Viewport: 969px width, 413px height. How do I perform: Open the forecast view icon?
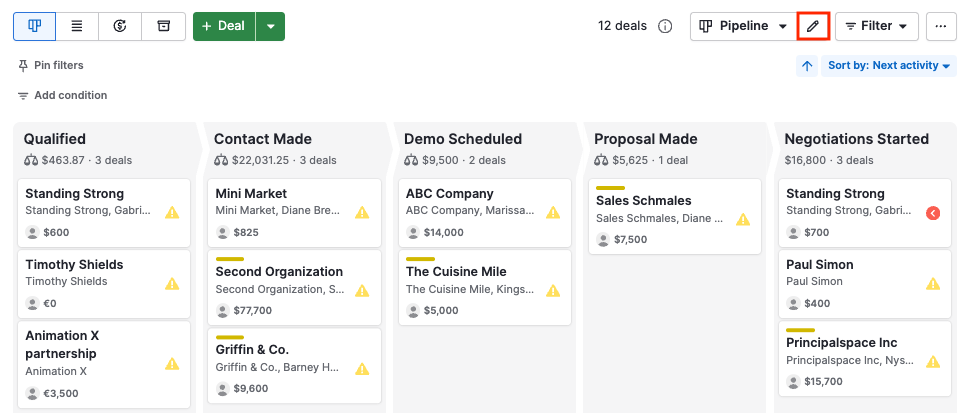tap(120, 26)
